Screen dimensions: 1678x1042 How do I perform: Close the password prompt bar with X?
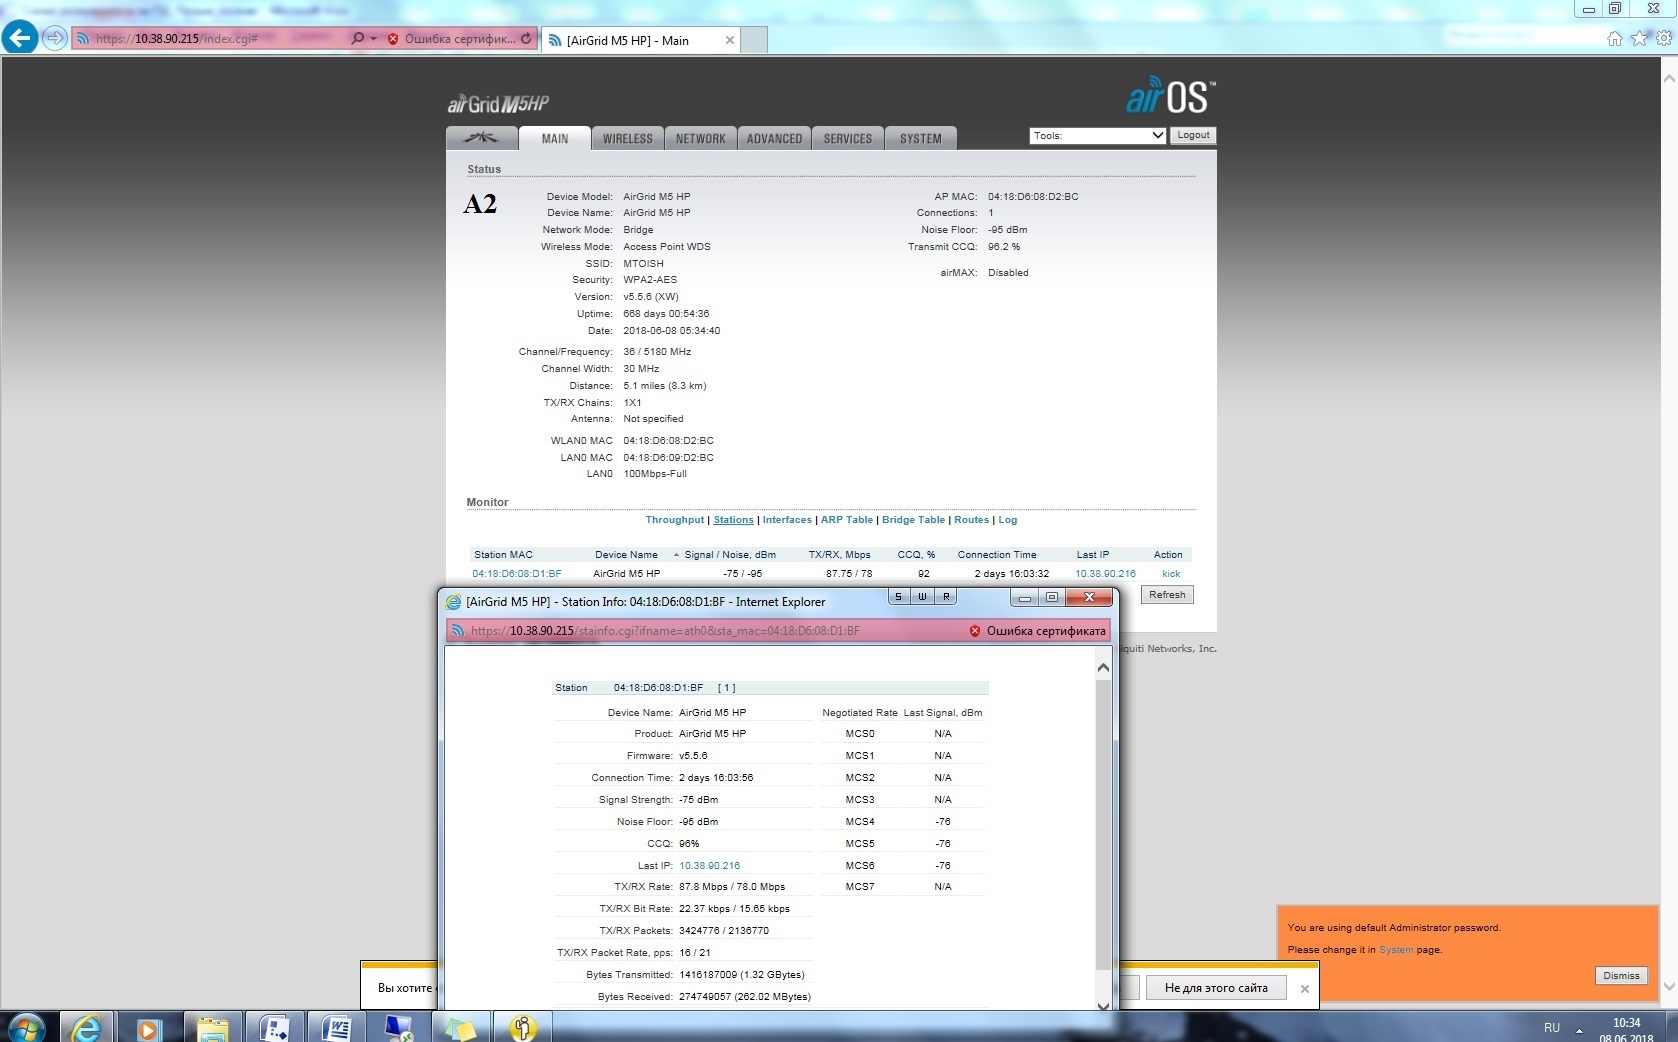click(1304, 989)
